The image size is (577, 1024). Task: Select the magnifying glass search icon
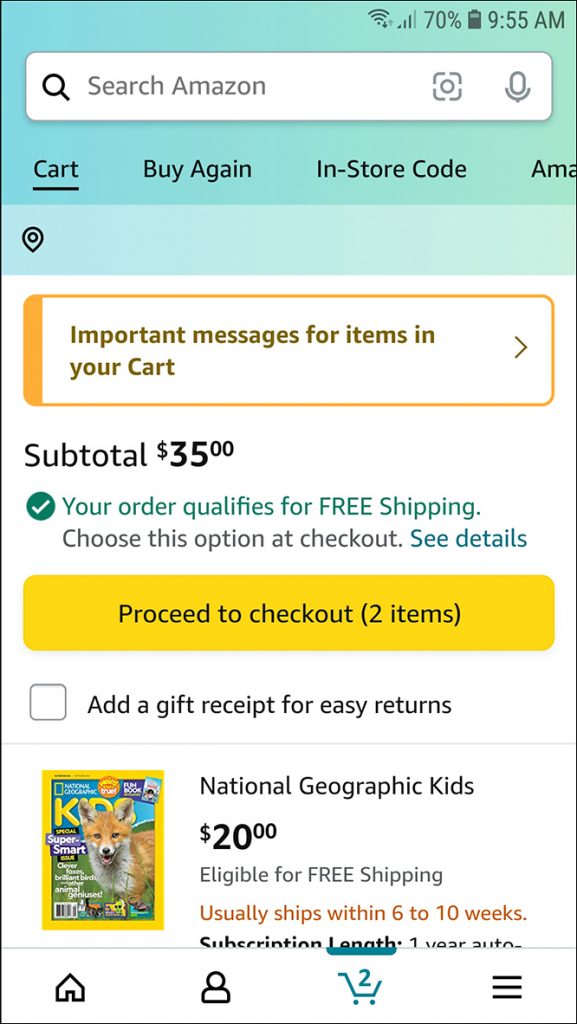55,86
